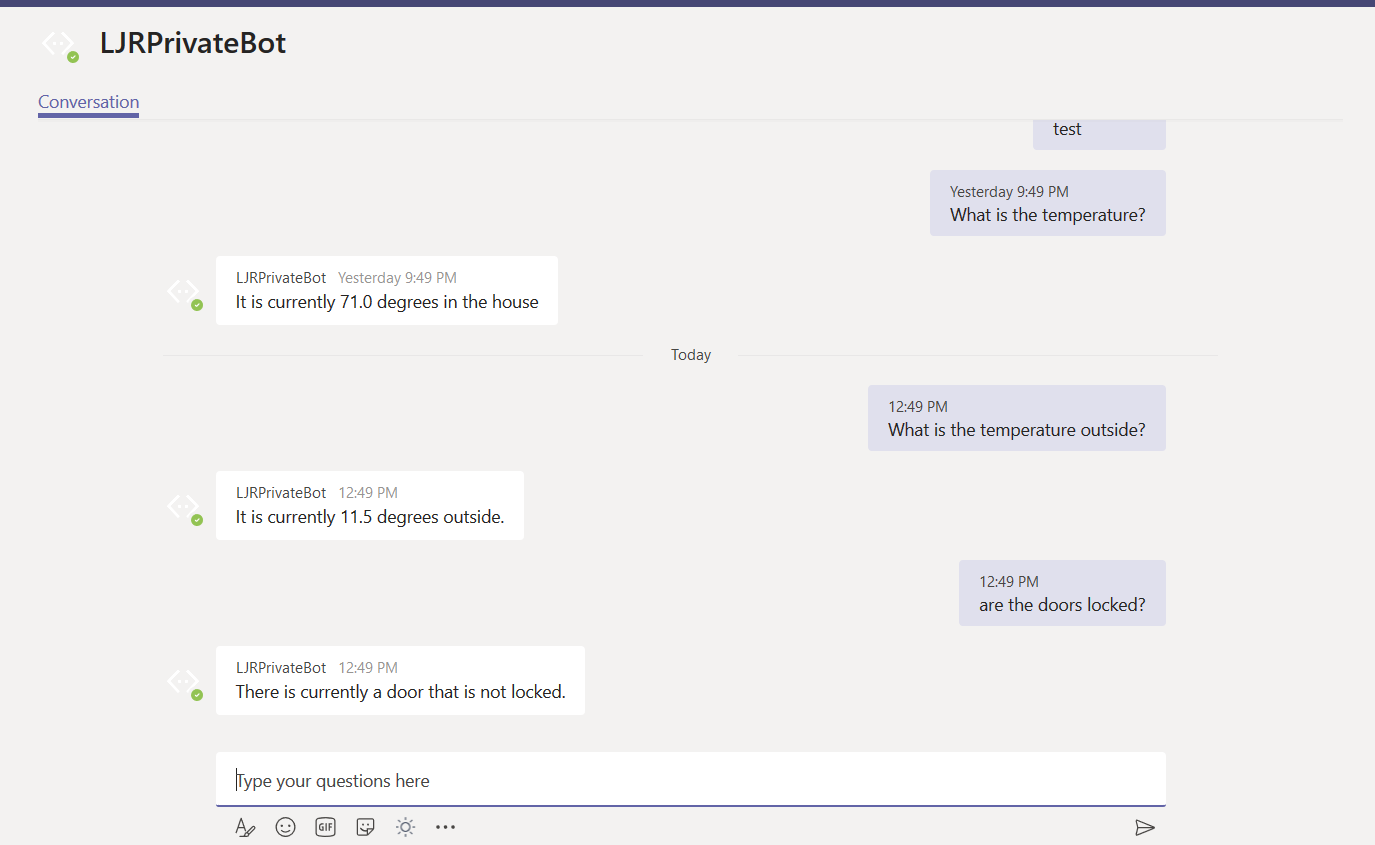Focus the 'Type your questions here' box
1375x845 pixels.
pyautogui.click(x=691, y=780)
